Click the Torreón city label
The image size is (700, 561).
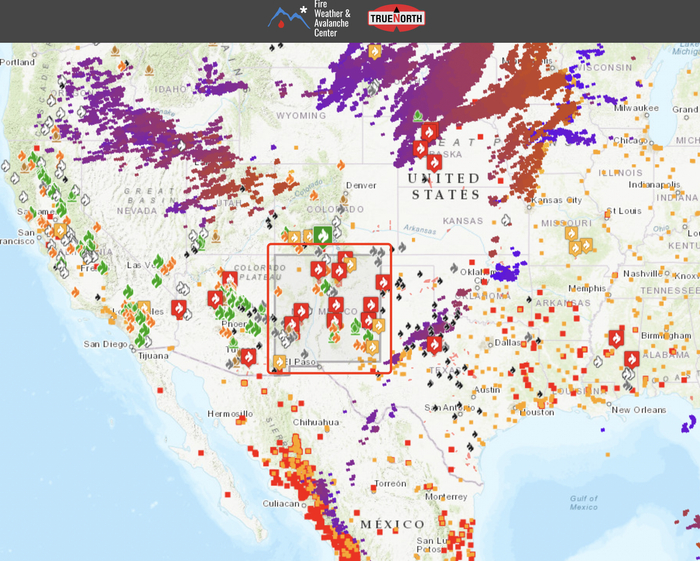(x=391, y=483)
